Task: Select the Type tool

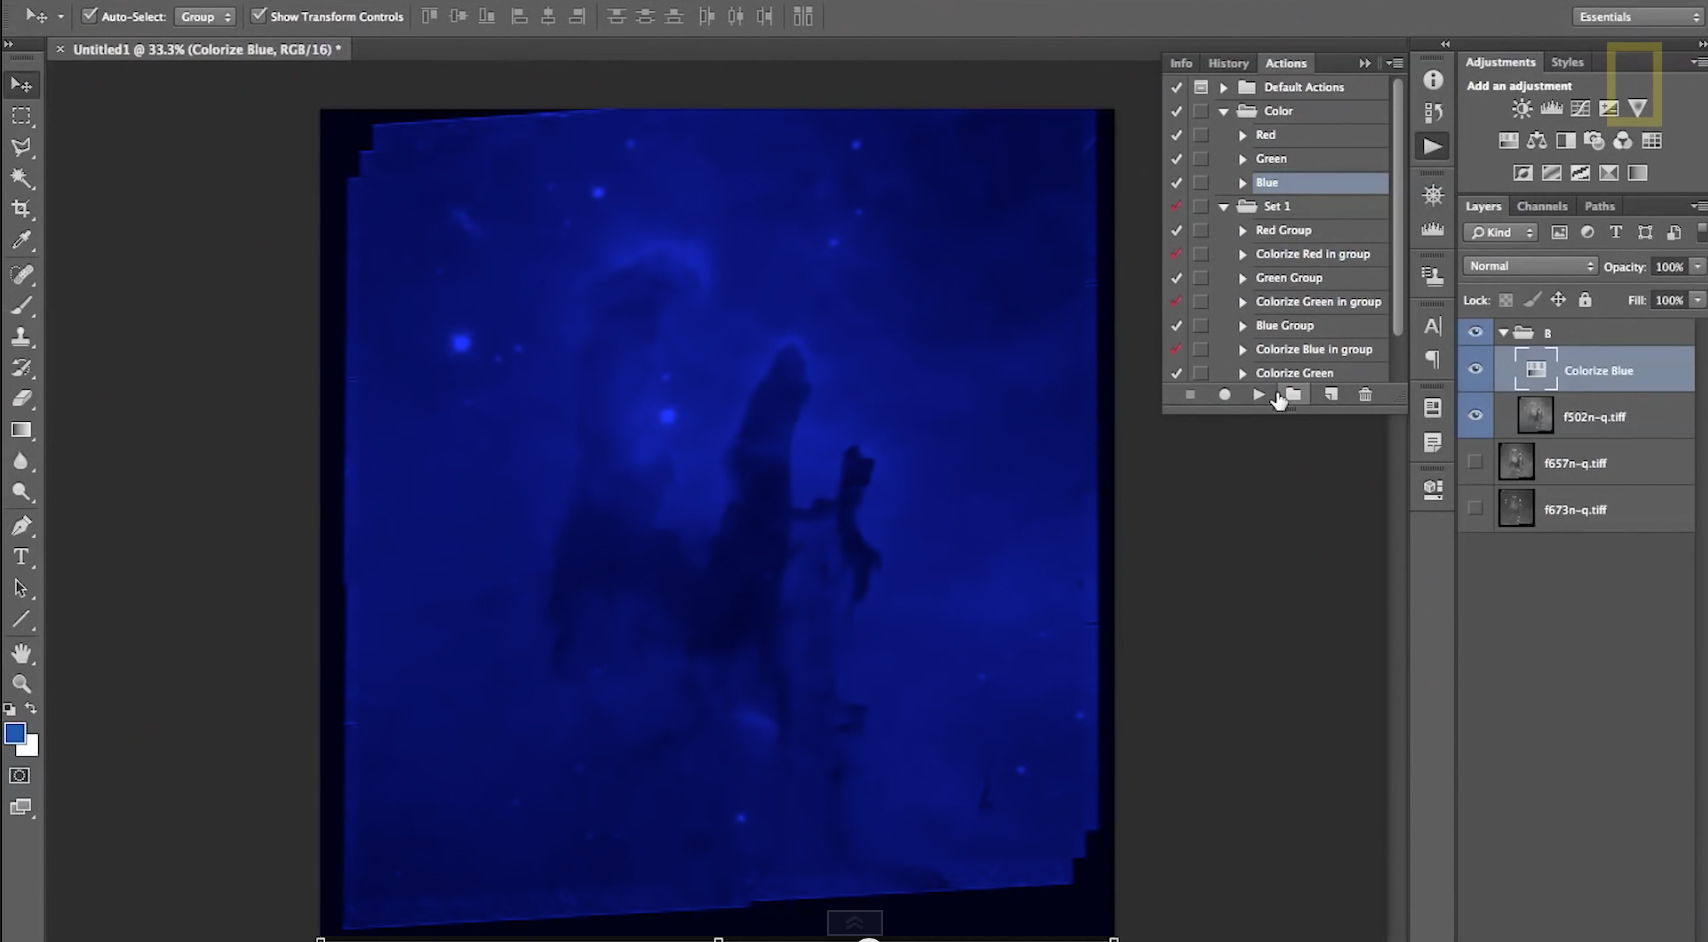Action: (x=21, y=557)
